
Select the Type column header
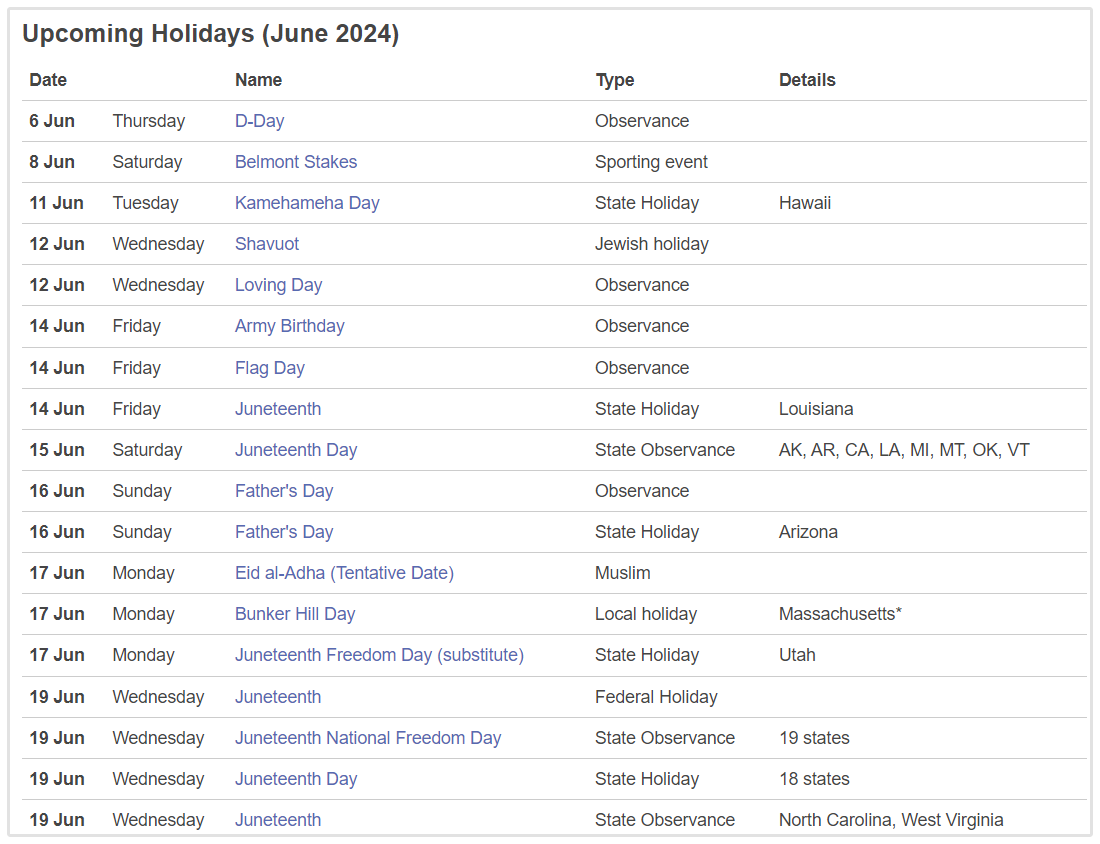point(615,80)
